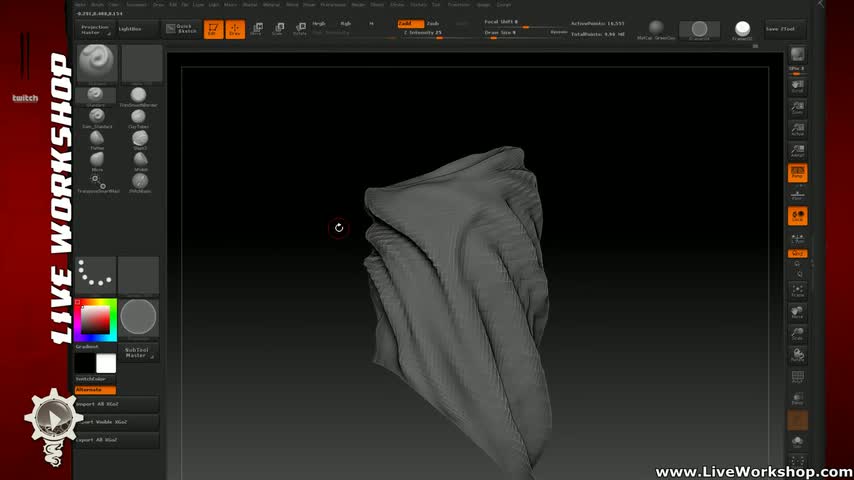Pick a hue in the color picker square
The width and height of the screenshot is (854, 480).
click(x=95, y=320)
